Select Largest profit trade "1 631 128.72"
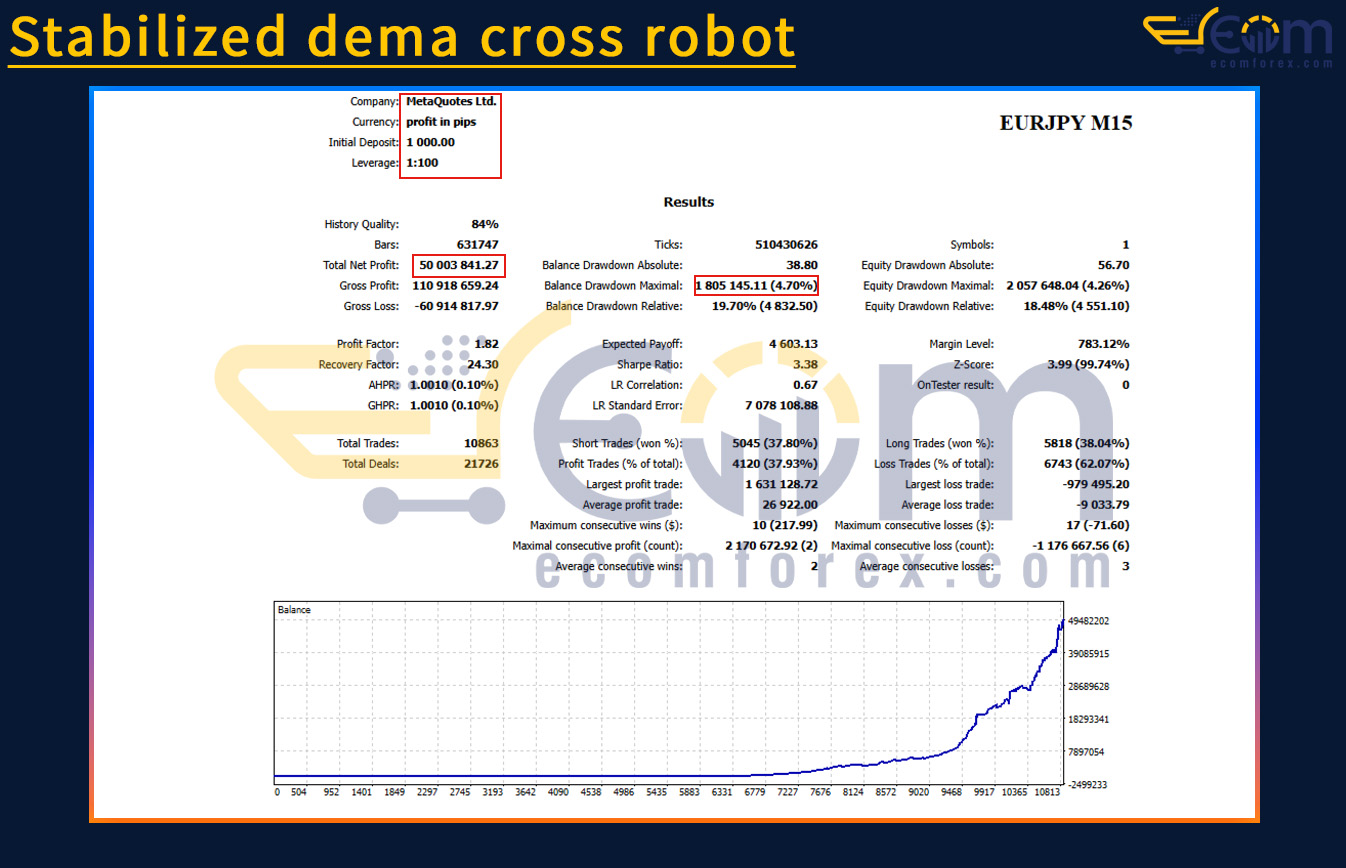 point(782,484)
